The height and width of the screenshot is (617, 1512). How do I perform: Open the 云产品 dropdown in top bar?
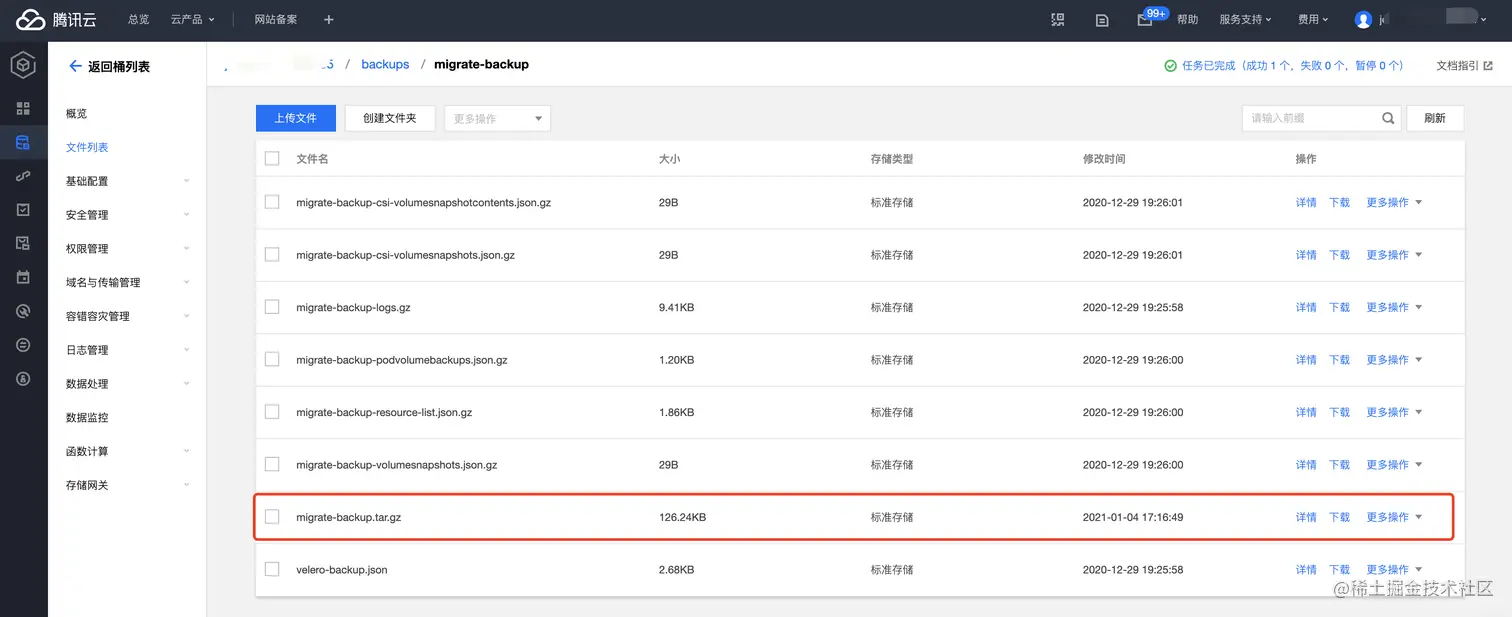click(x=193, y=20)
